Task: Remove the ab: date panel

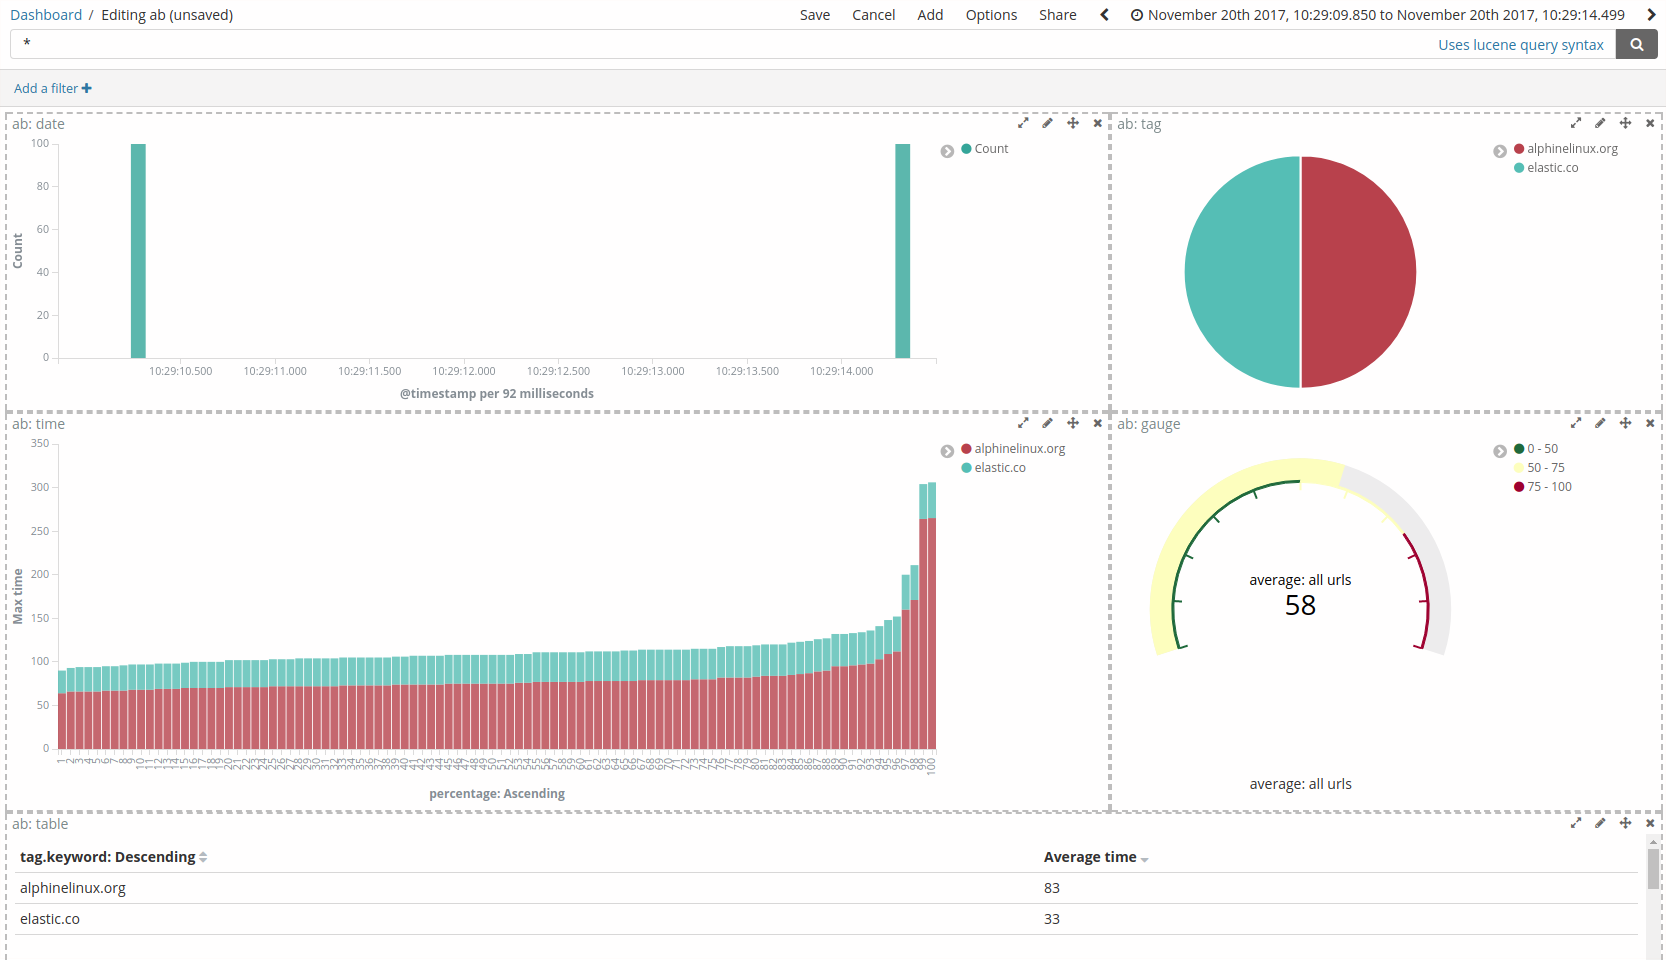Action: tap(1097, 123)
